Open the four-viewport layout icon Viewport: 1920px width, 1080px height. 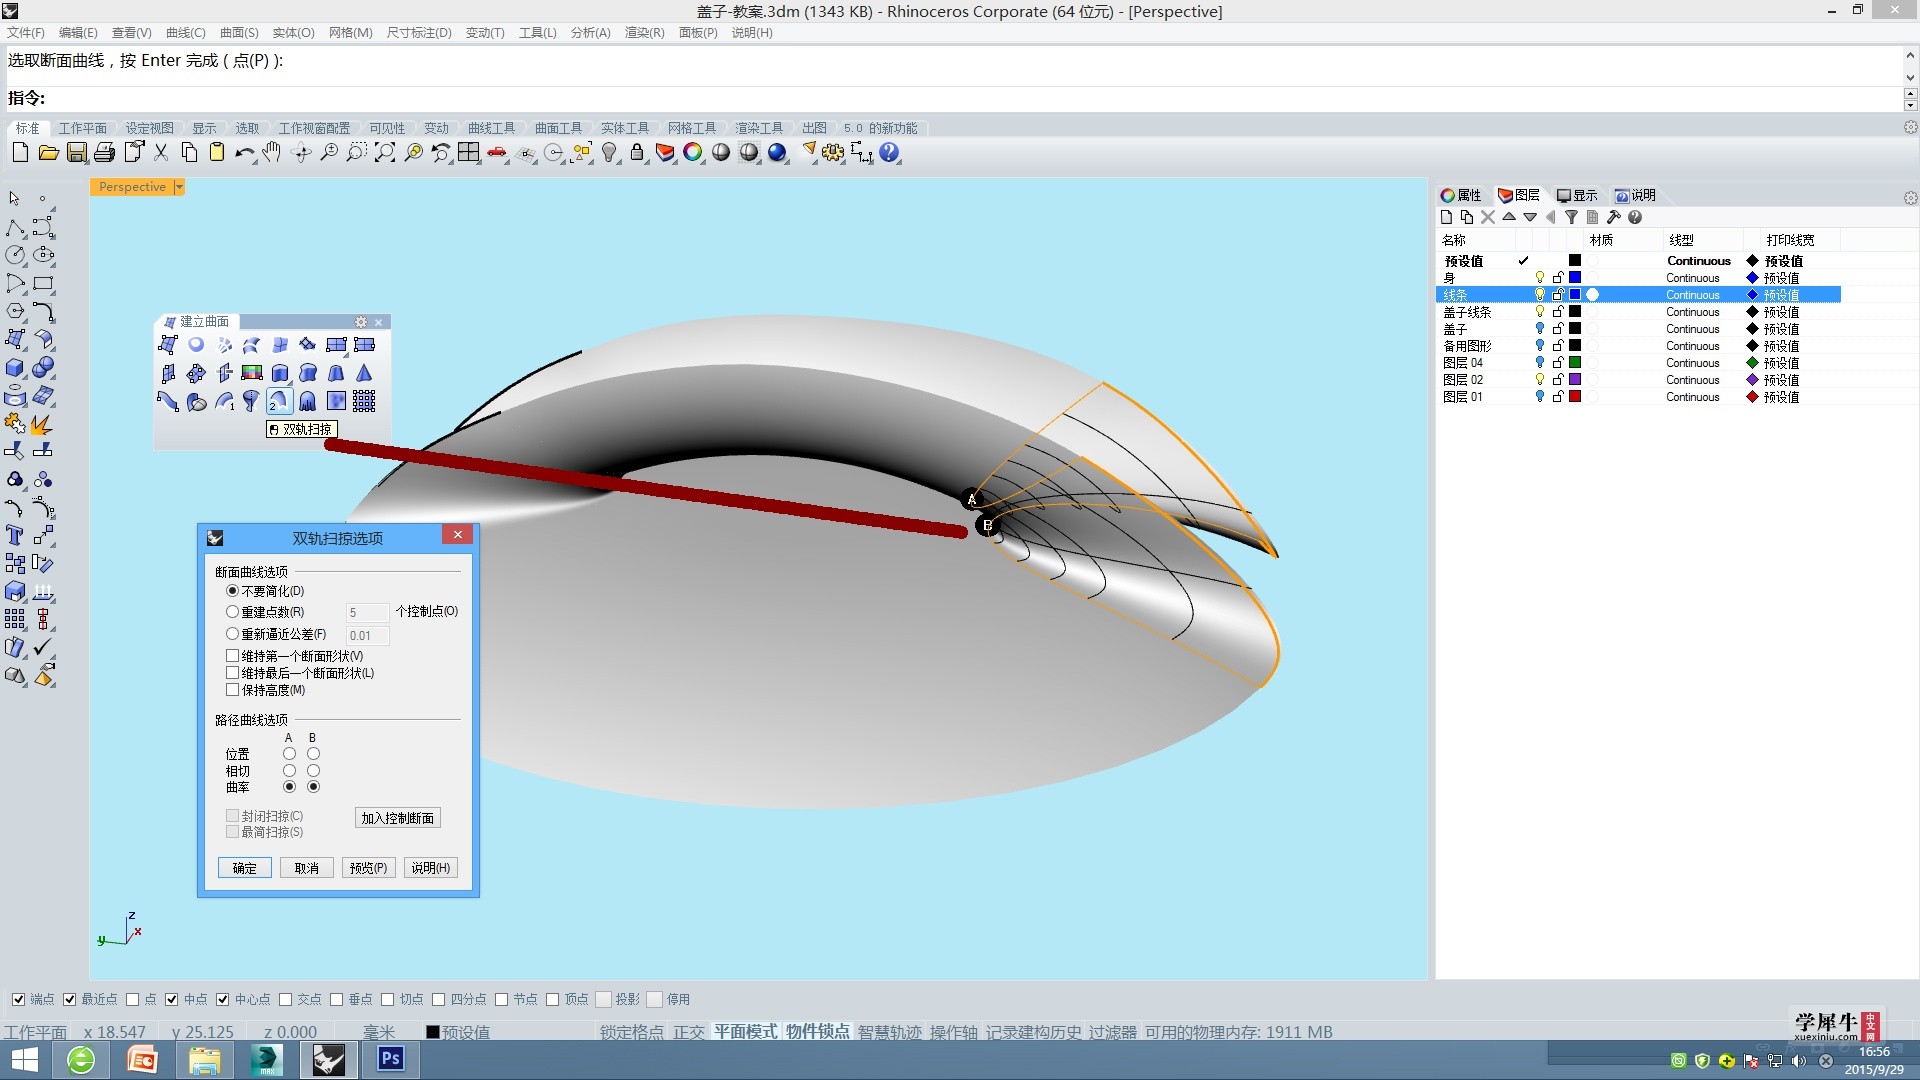(x=469, y=152)
